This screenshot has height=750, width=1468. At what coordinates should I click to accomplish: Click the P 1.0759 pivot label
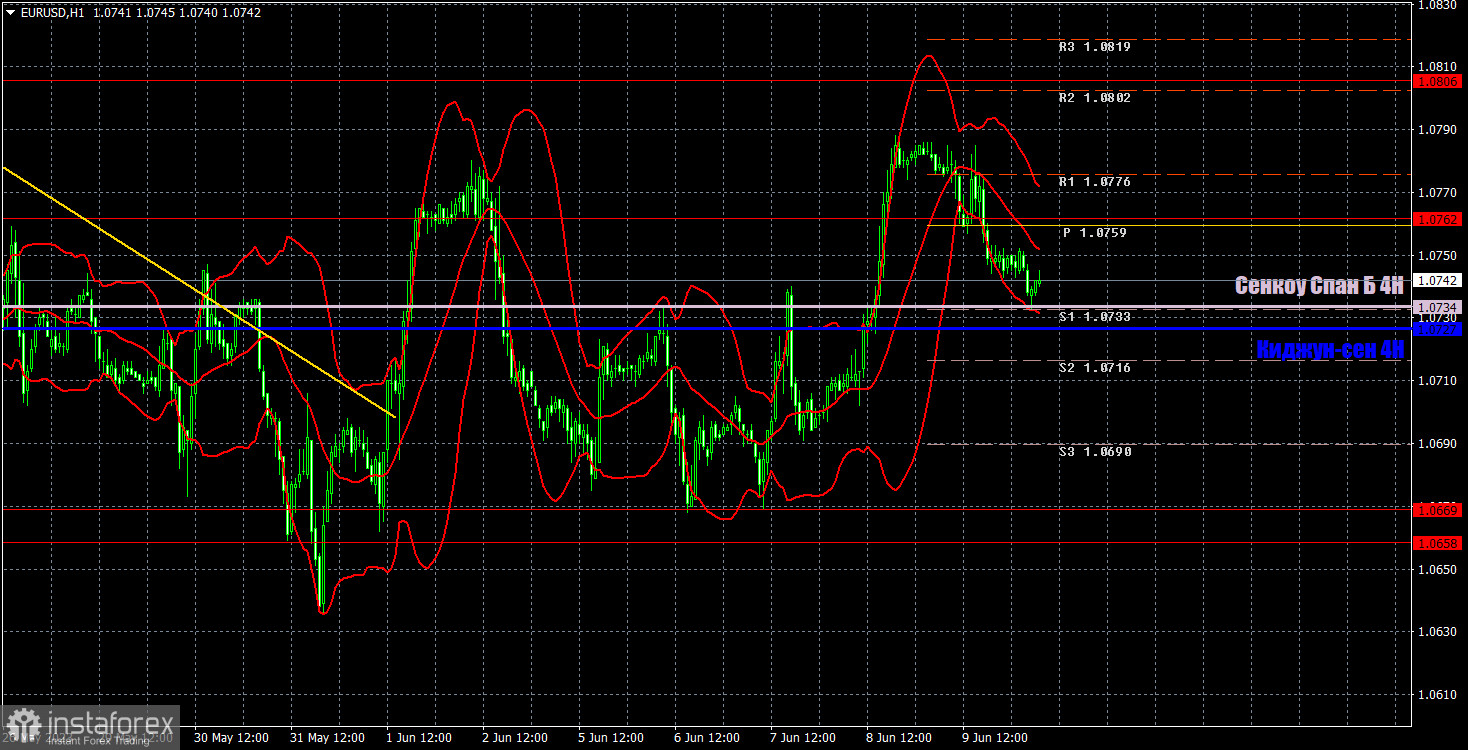[x=1095, y=233]
